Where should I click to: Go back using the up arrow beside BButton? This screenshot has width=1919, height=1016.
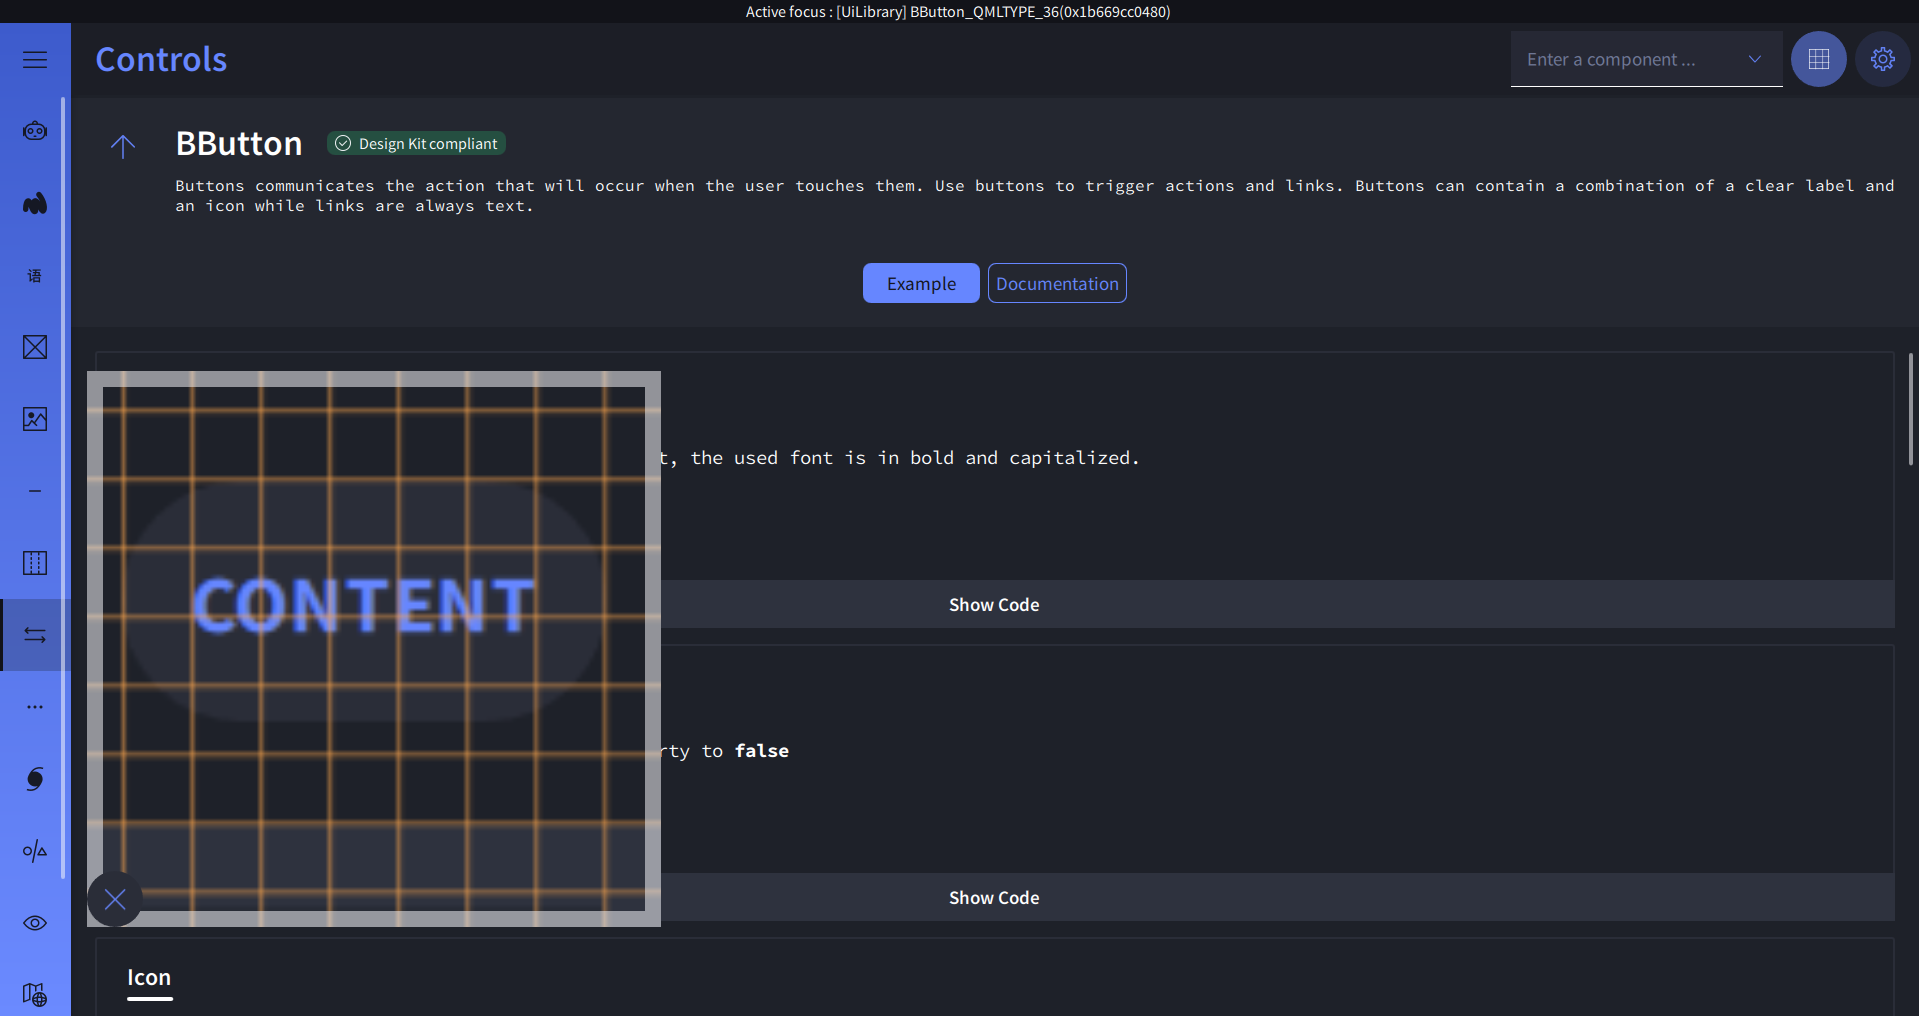[x=123, y=147]
